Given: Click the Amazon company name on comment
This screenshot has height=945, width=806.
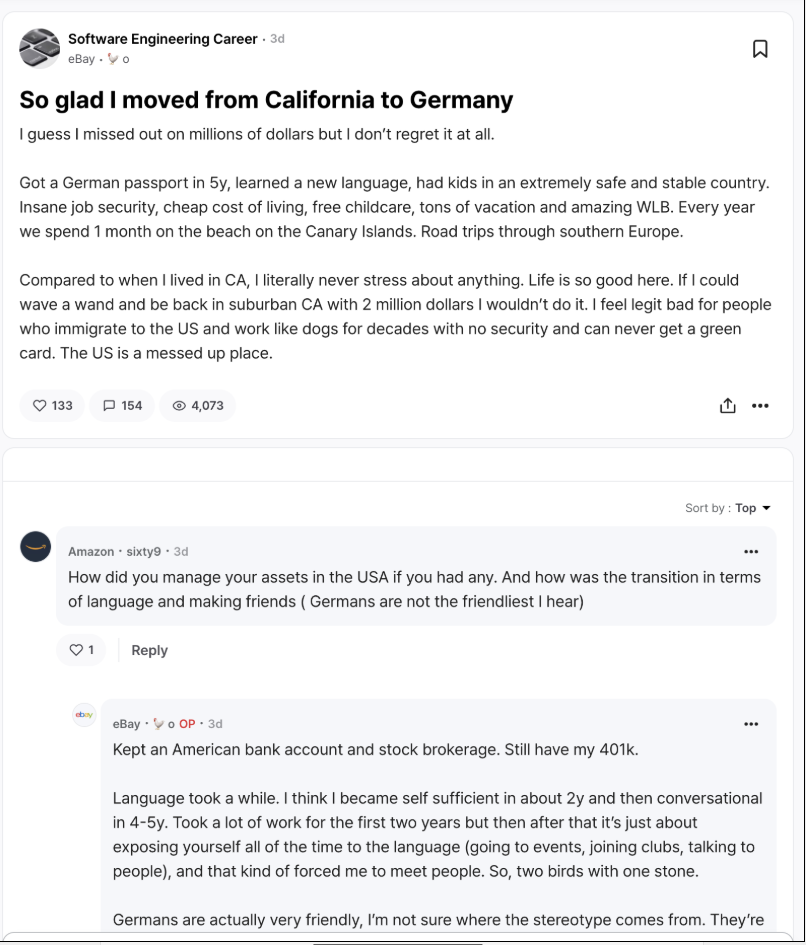Looking at the screenshot, I should [91, 551].
